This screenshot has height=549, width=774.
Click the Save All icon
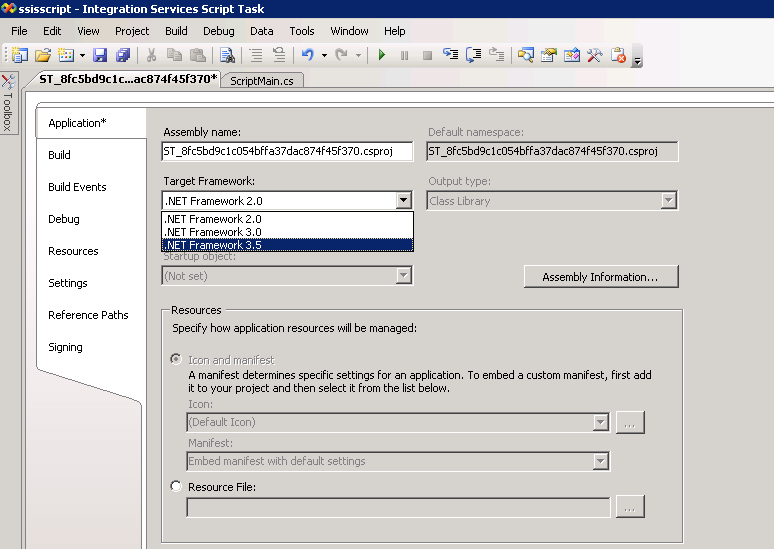coord(123,55)
